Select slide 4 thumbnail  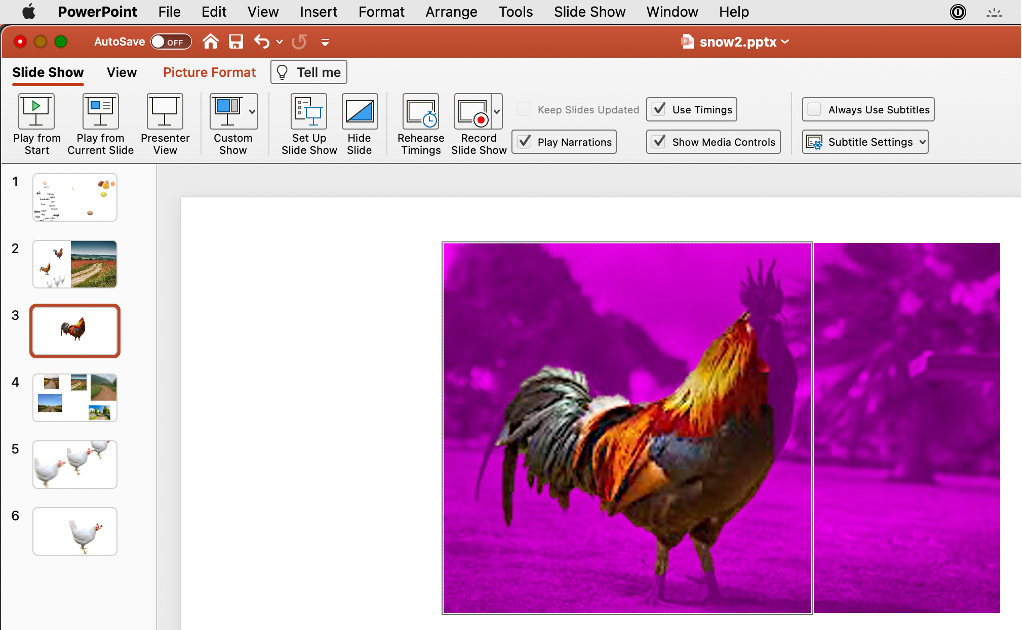pos(75,397)
